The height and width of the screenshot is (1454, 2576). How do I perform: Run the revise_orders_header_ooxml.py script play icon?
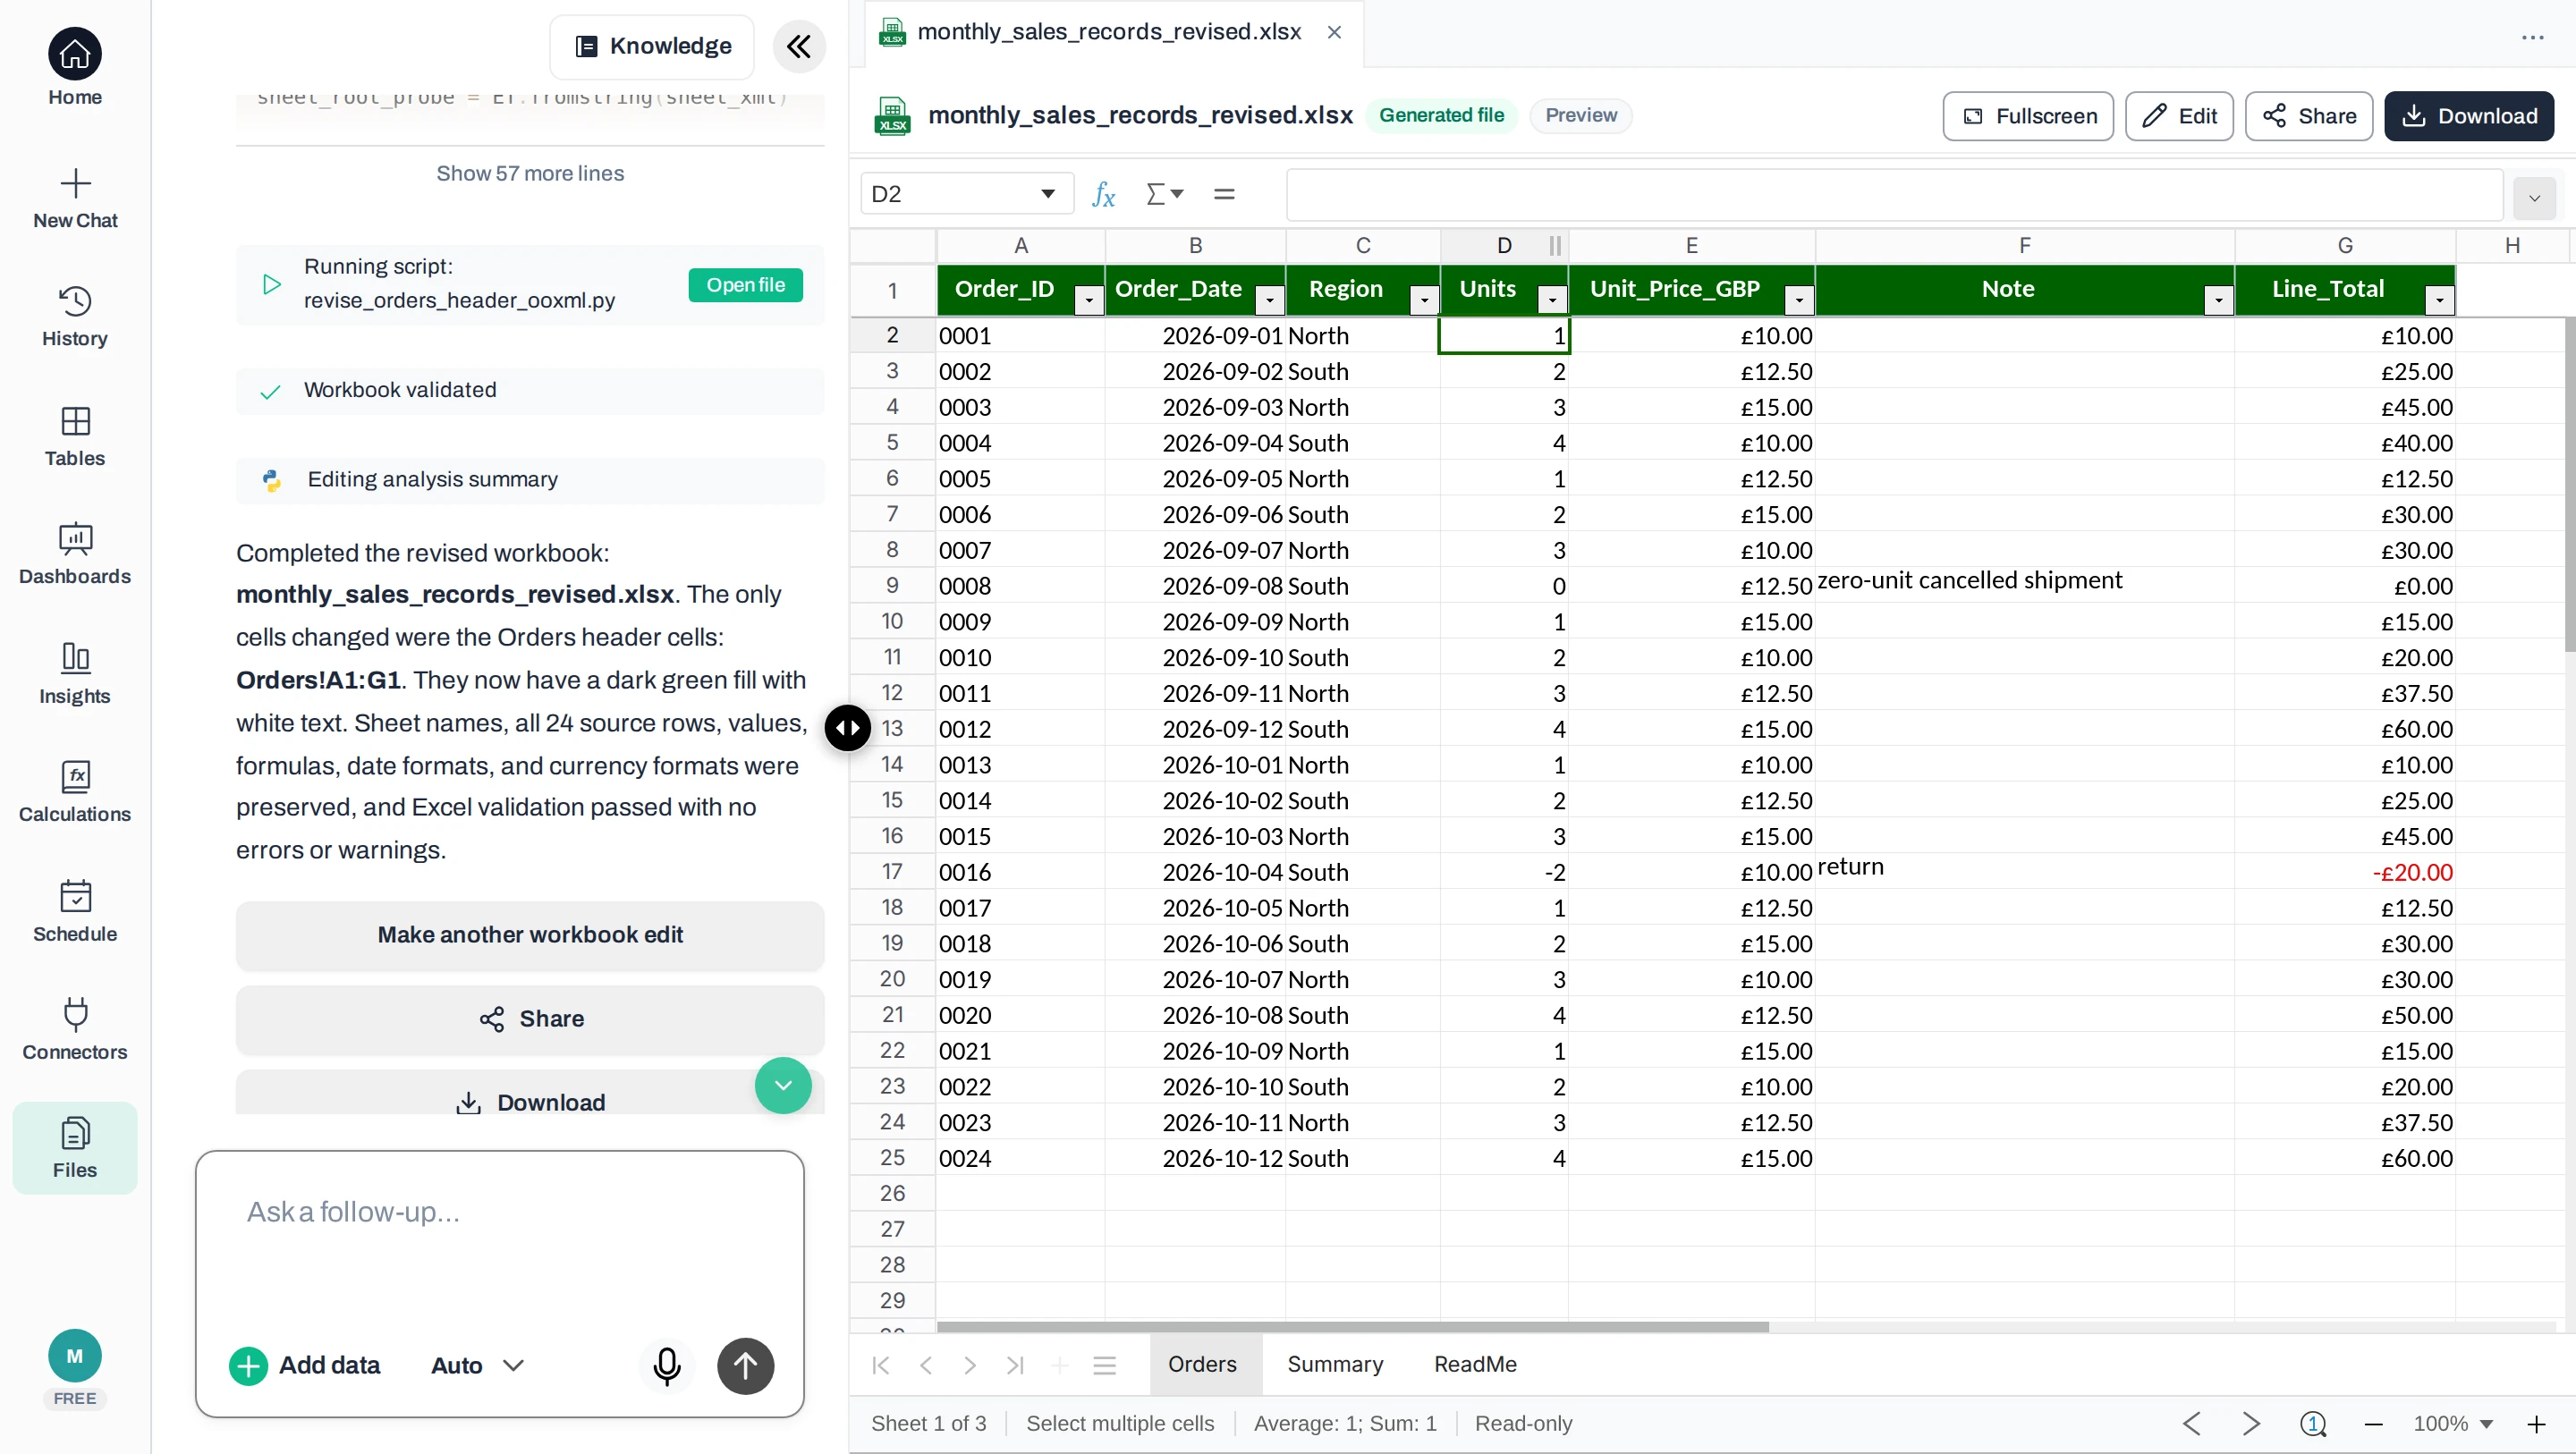point(271,284)
